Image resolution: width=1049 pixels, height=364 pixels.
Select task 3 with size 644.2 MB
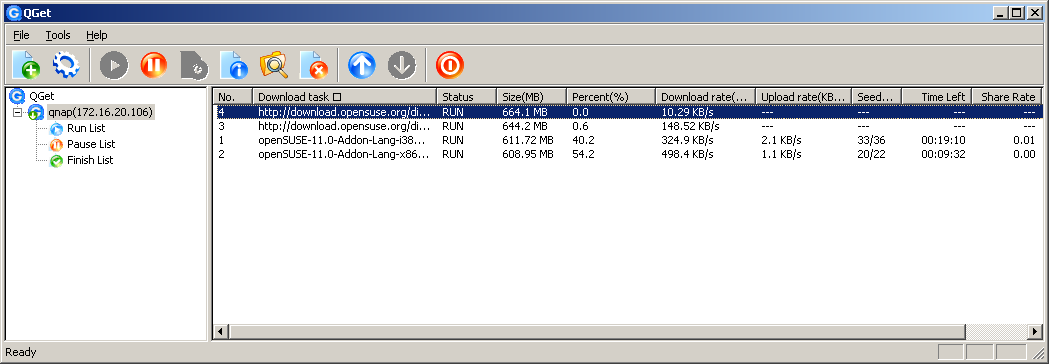(628, 126)
